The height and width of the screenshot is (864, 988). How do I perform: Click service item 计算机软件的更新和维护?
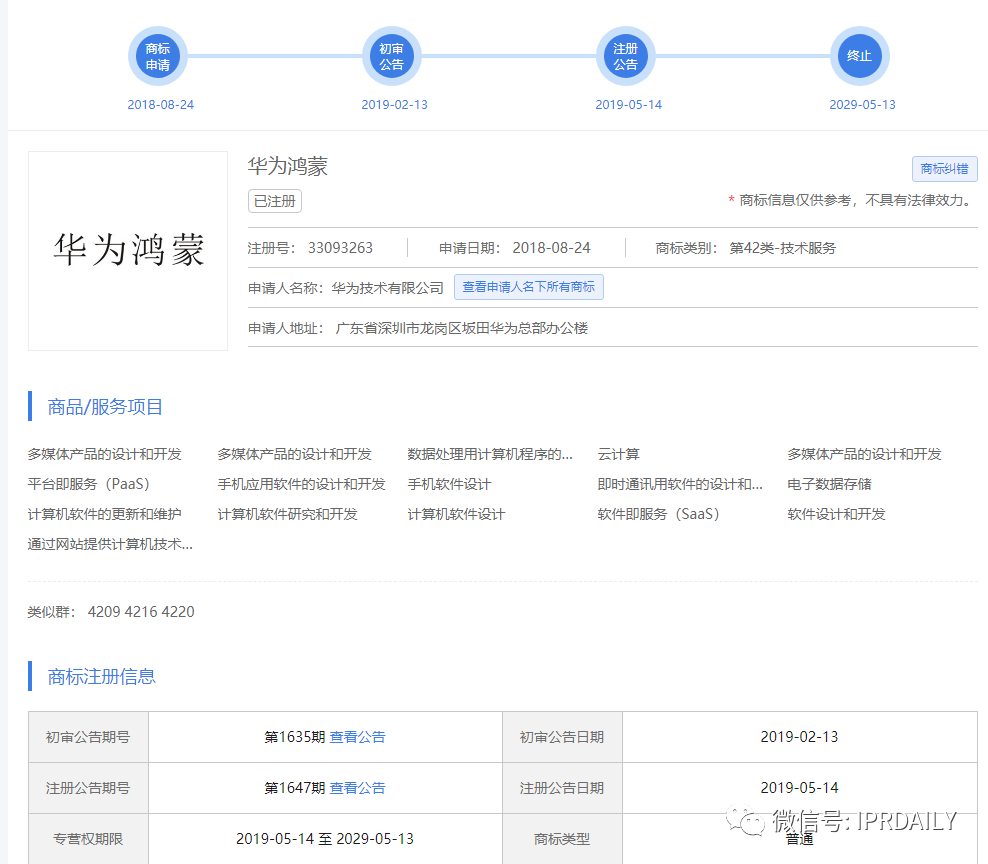(105, 514)
